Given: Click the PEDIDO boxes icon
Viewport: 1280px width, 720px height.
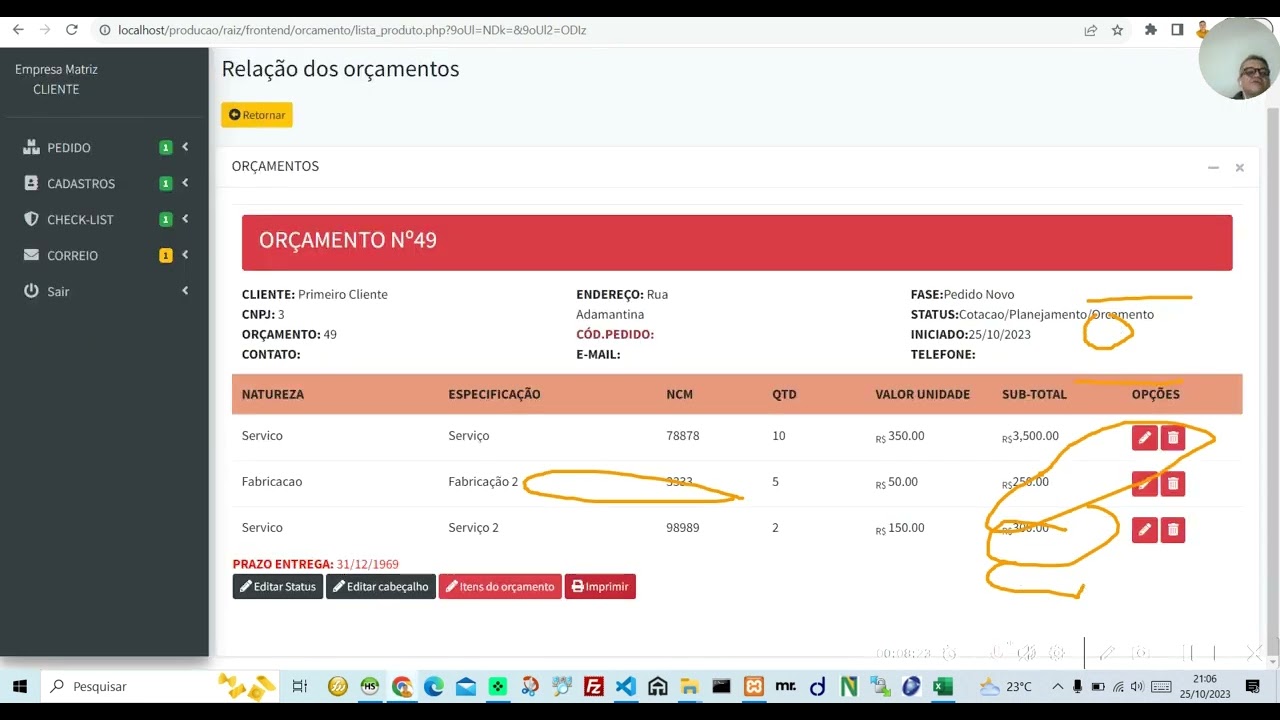Looking at the screenshot, I should coord(31,147).
